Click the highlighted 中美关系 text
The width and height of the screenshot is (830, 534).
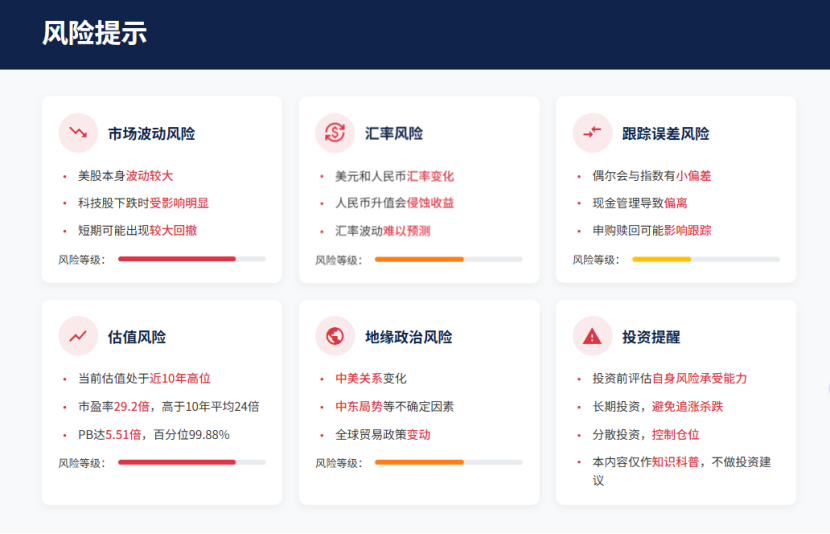pos(358,379)
